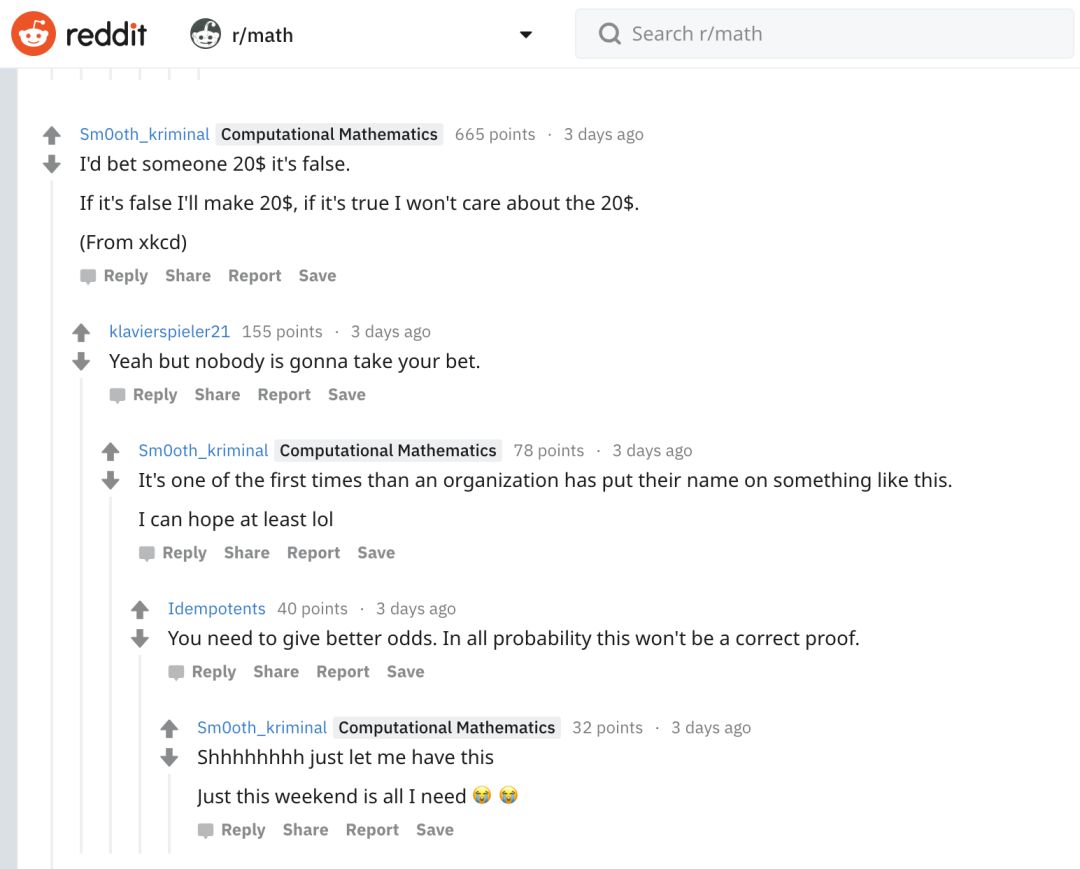Upvote the Idempotents comment
This screenshot has height=869, width=1080.
click(140, 609)
